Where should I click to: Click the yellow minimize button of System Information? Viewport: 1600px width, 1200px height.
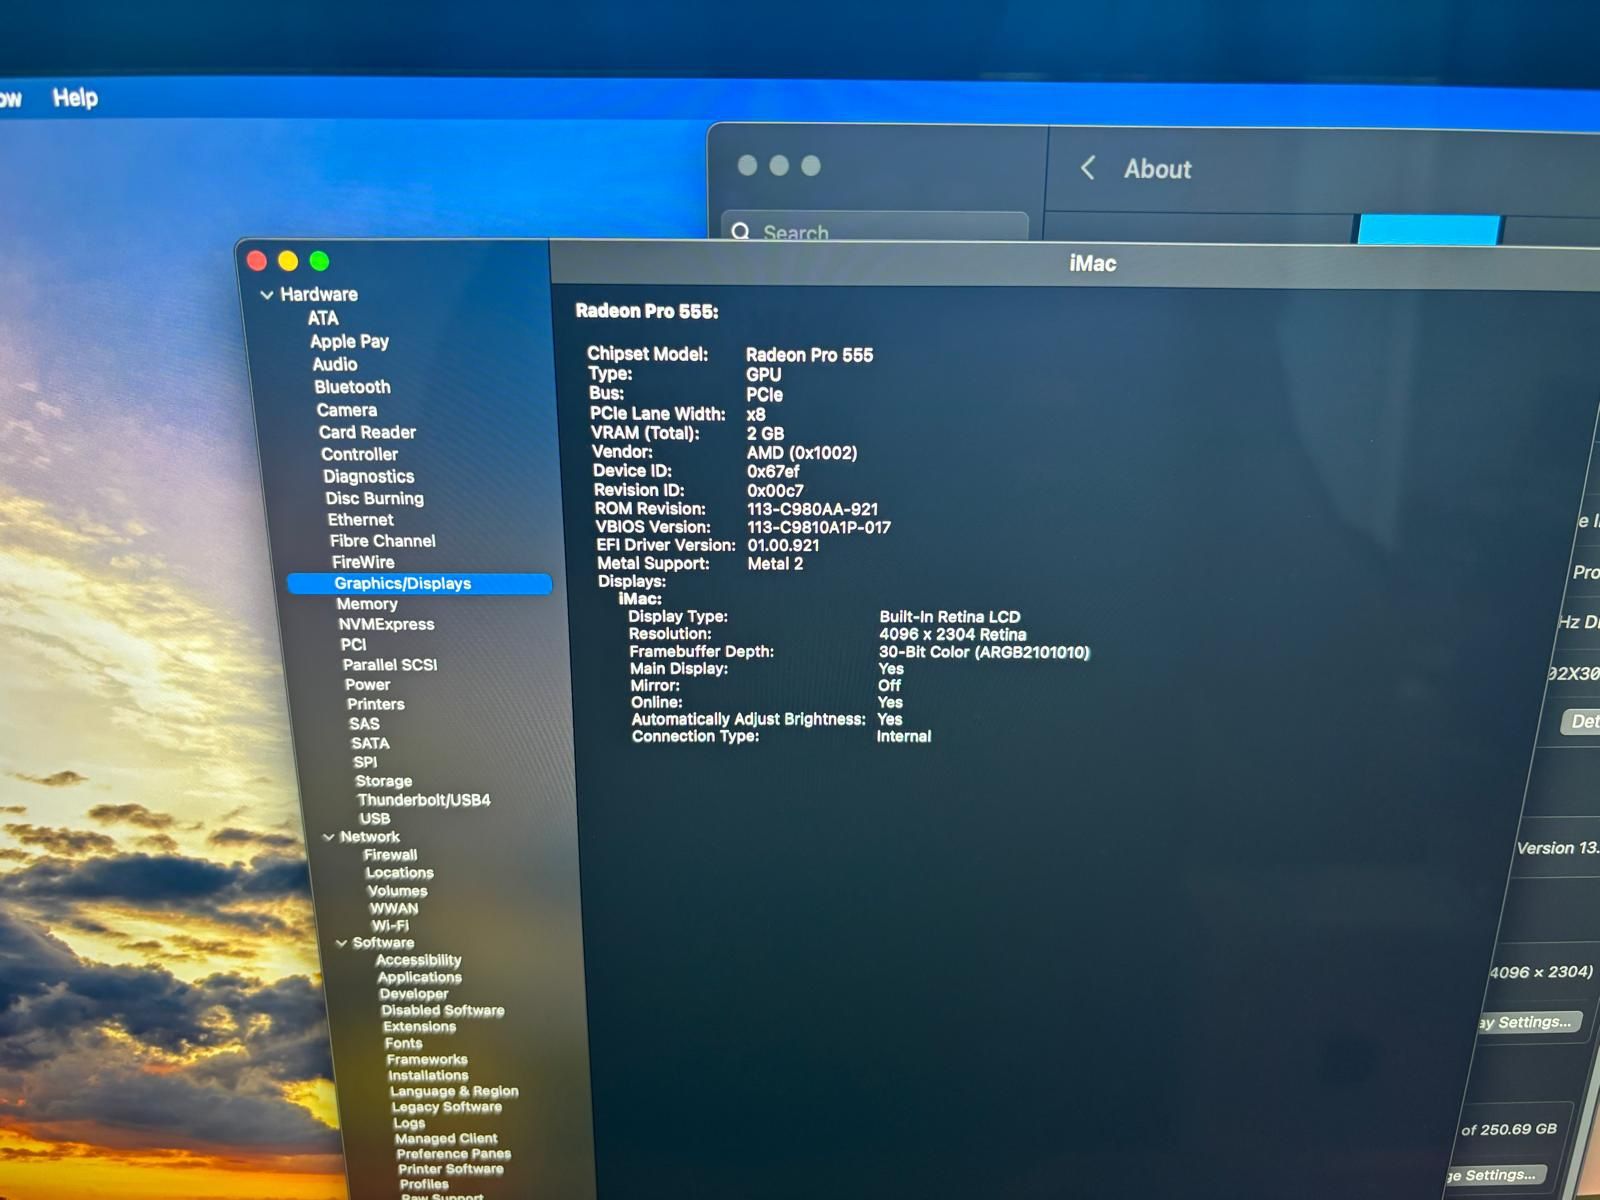coord(288,261)
